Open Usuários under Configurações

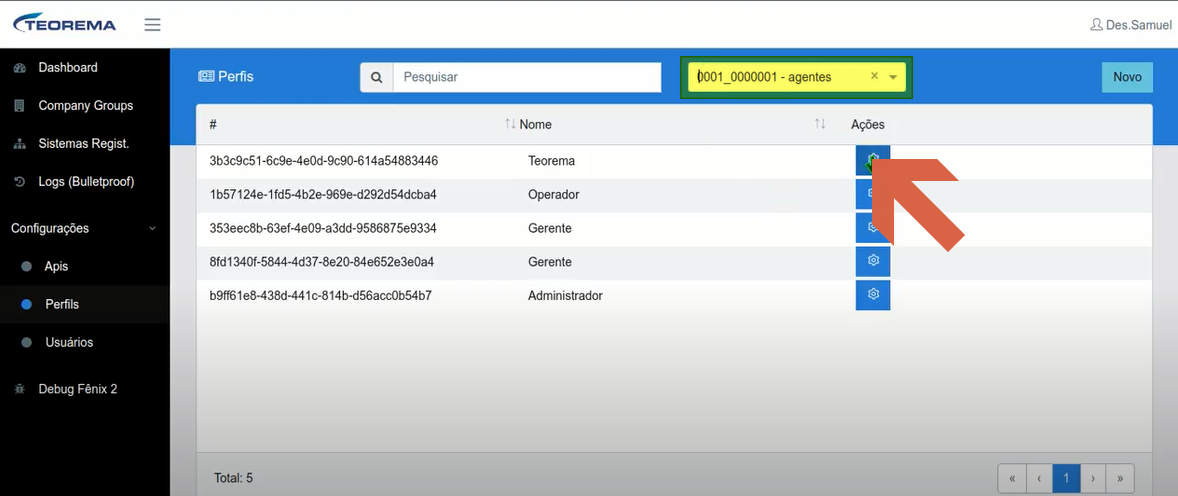(69, 343)
